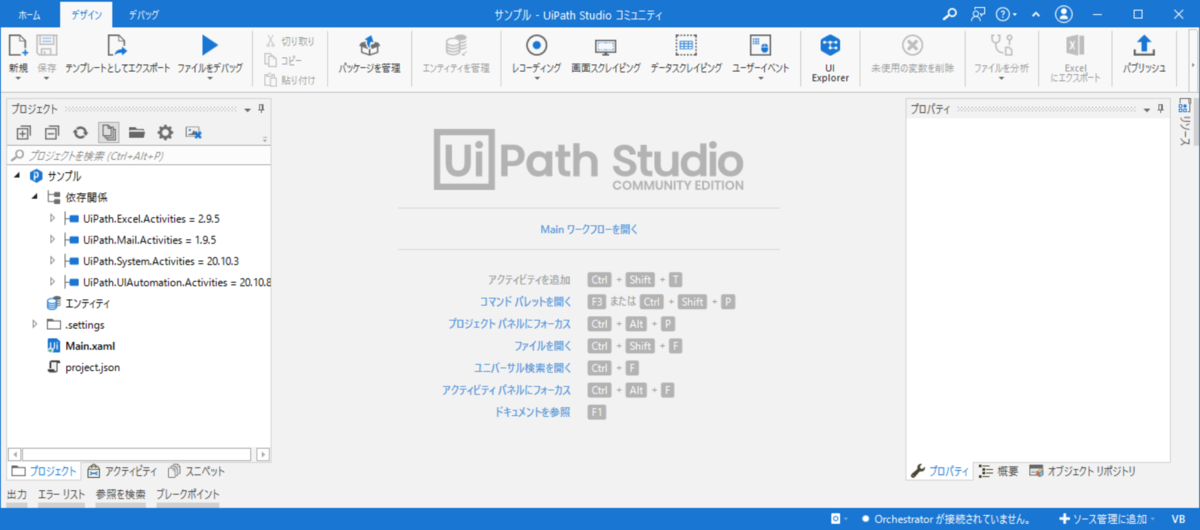Switch to Project (プロジェクト) bottom tab
The image size is (1200, 530).
tap(43, 471)
